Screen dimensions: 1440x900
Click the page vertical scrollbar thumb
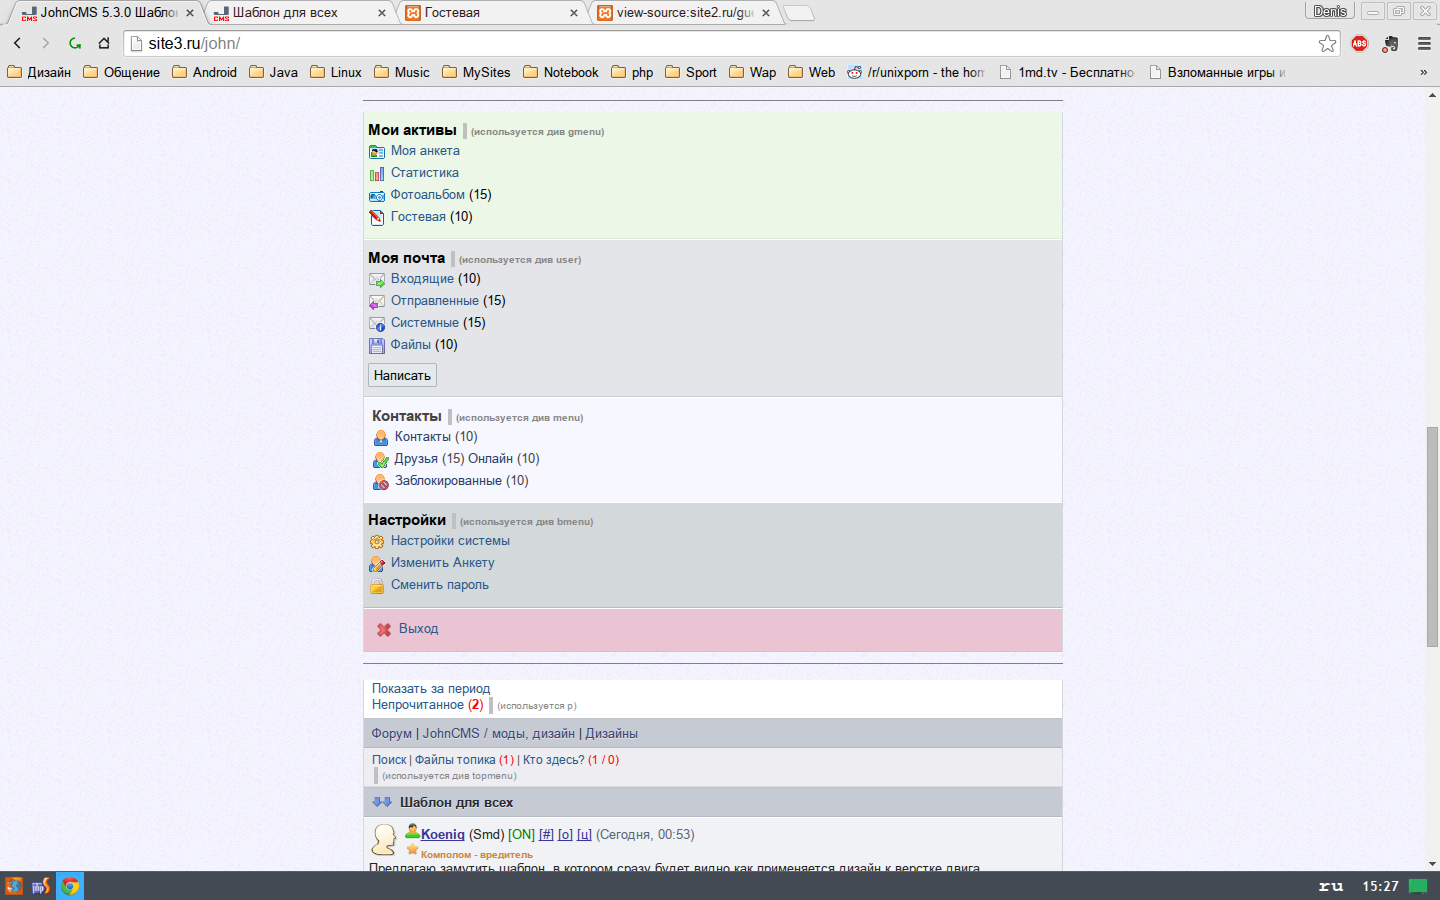point(1432,535)
